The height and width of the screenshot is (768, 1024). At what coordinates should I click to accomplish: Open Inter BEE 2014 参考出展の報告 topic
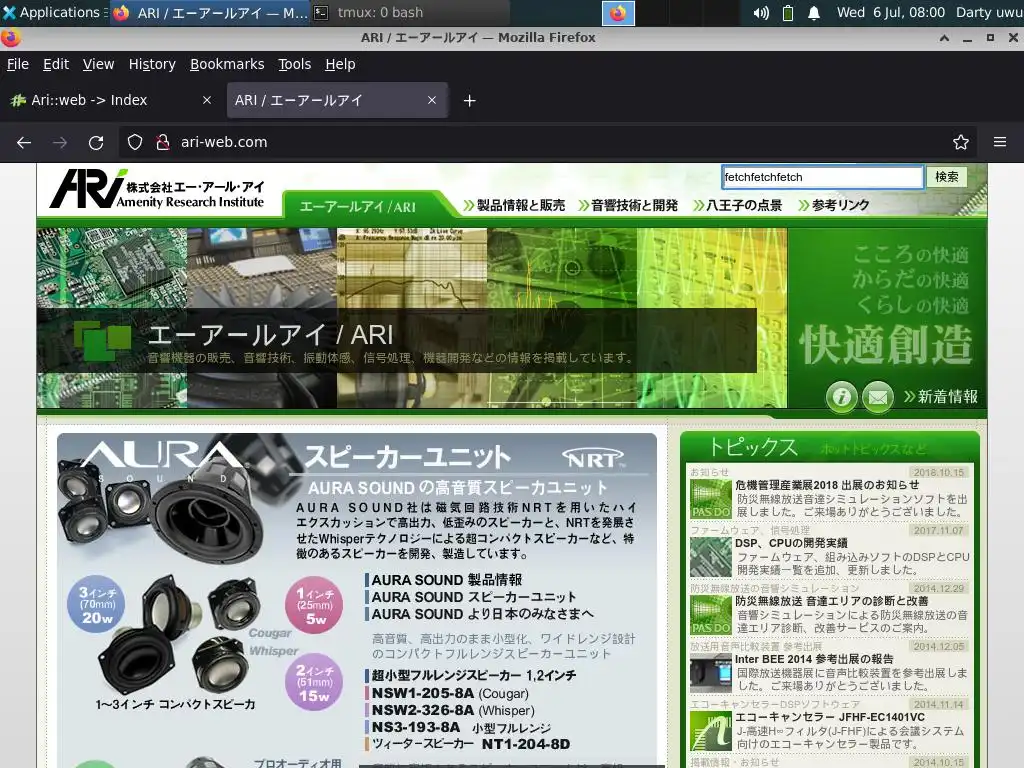(x=814, y=659)
